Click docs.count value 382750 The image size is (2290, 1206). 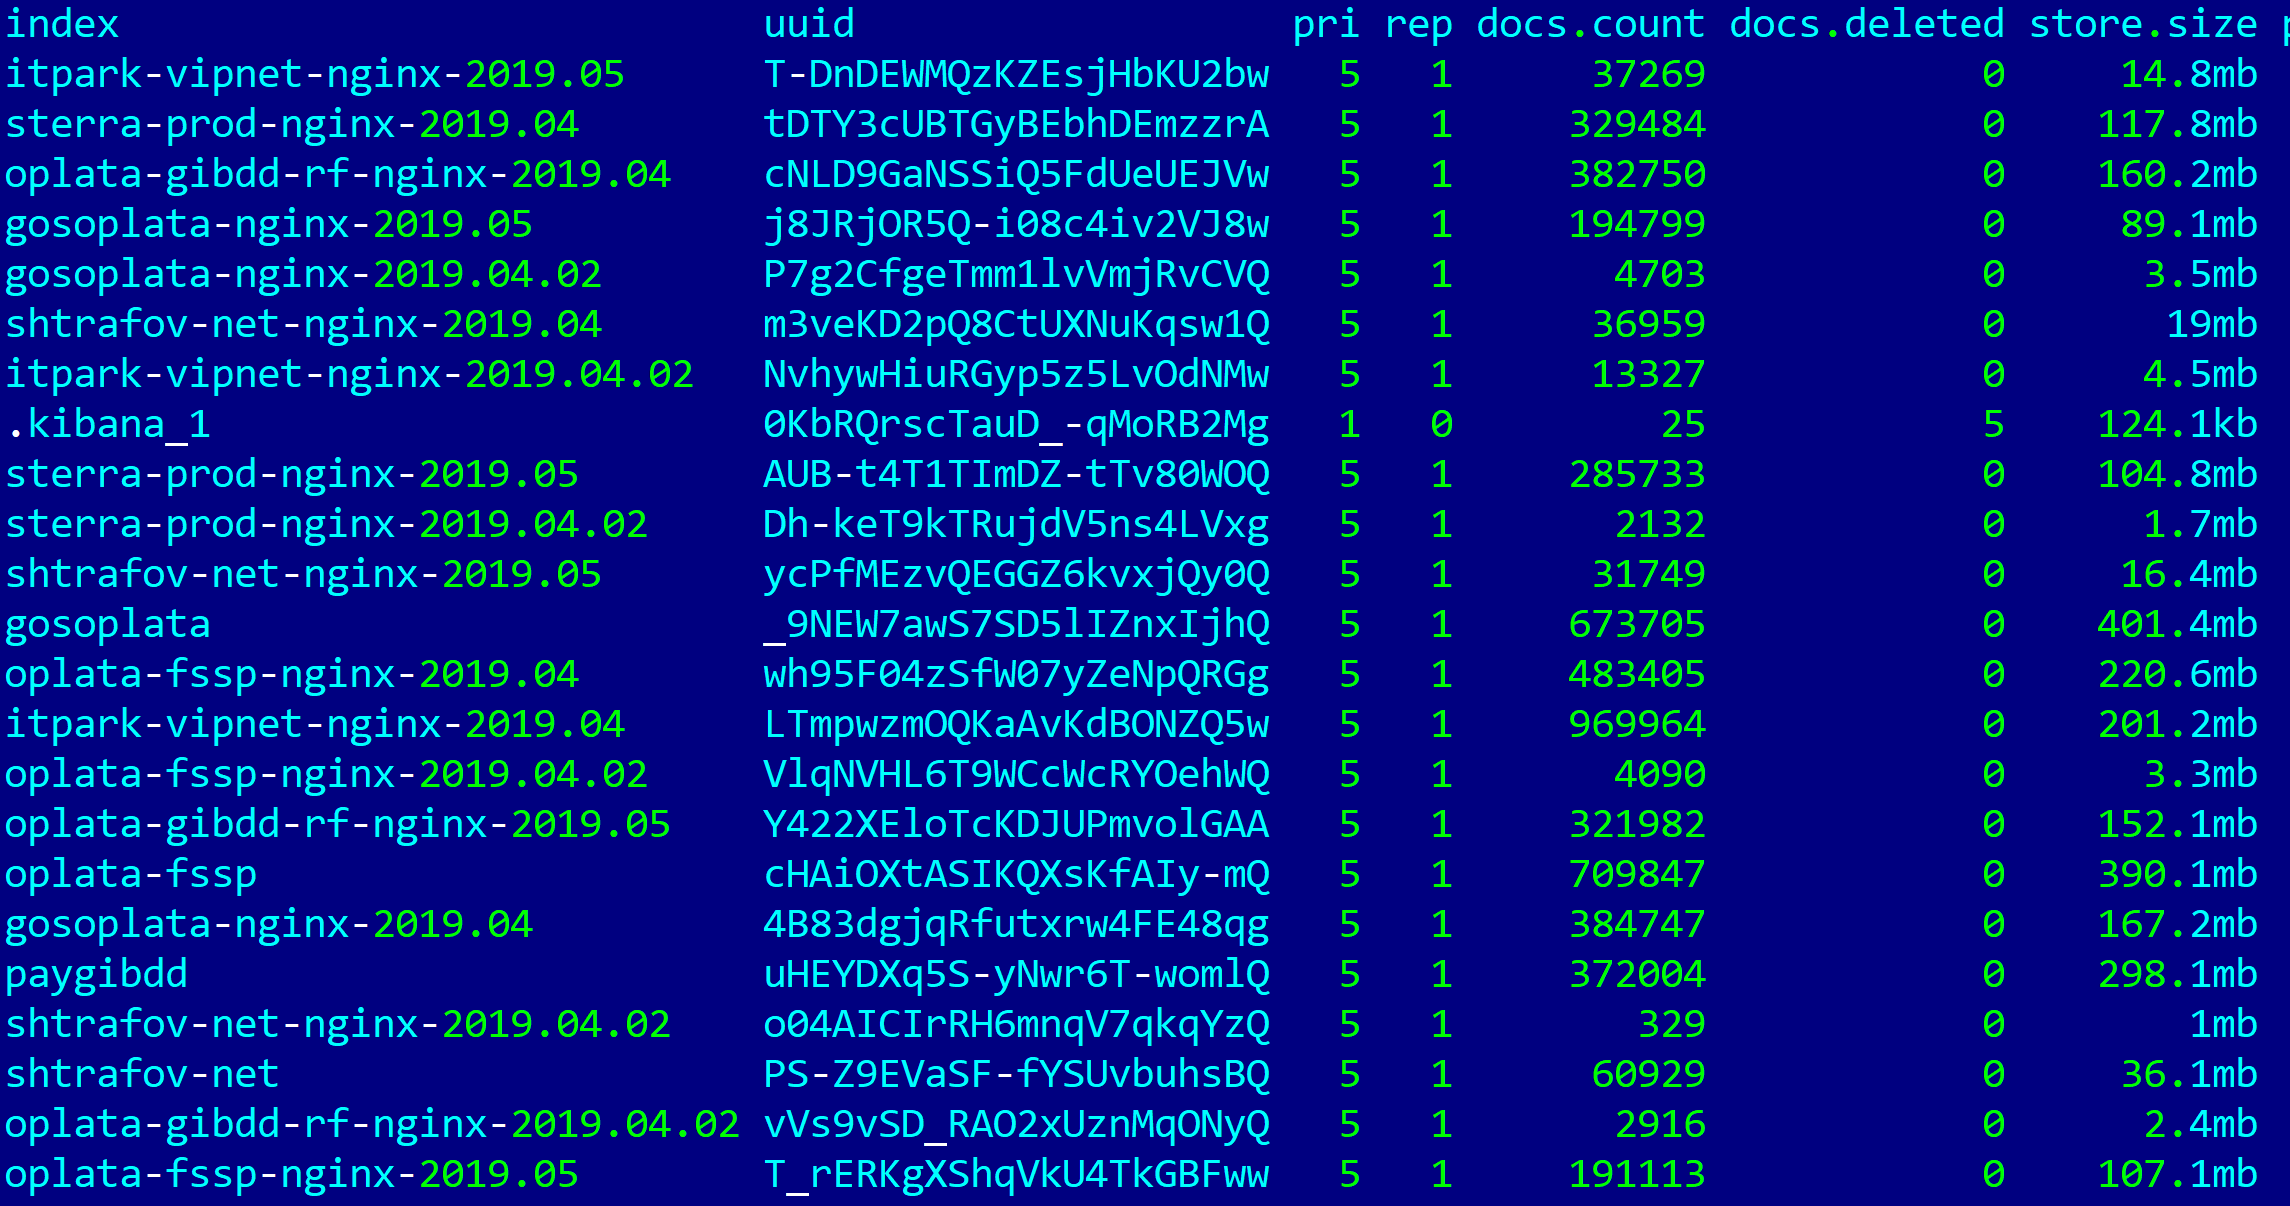coord(1637,174)
